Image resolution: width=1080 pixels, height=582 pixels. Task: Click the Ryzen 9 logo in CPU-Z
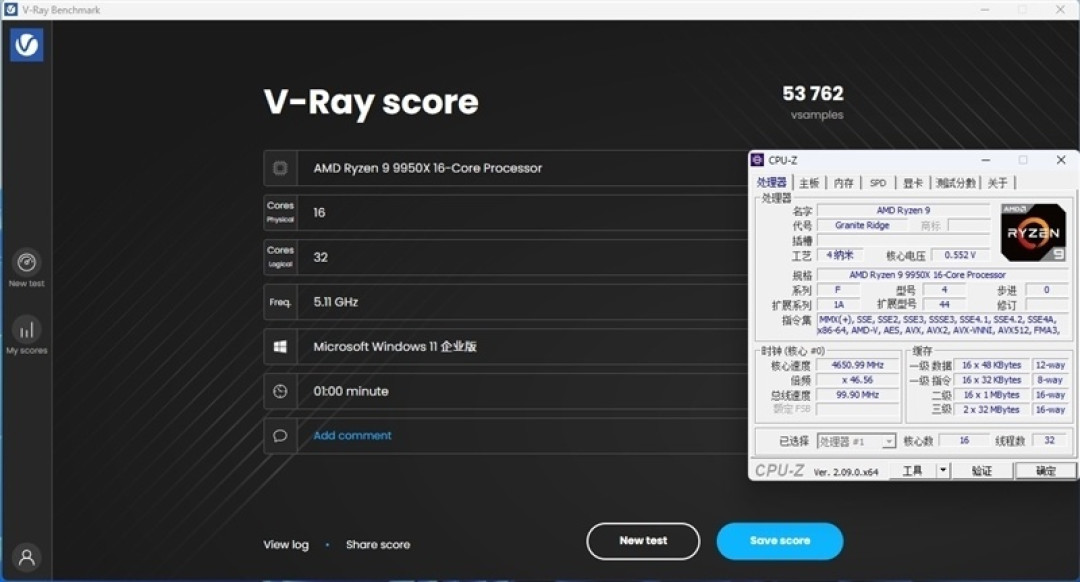(x=1033, y=233)
